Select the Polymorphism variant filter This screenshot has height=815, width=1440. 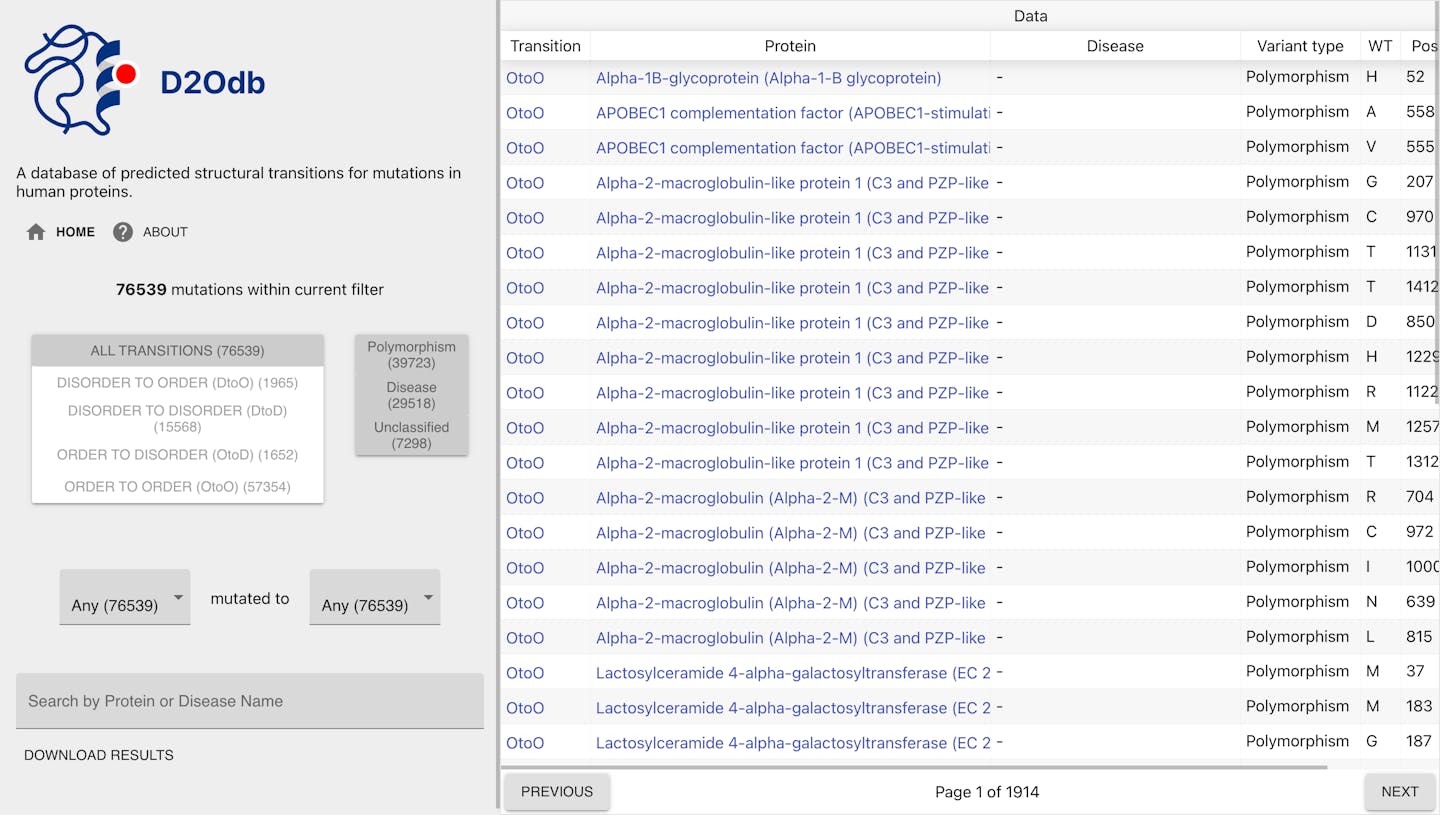[x=411, y=354]
